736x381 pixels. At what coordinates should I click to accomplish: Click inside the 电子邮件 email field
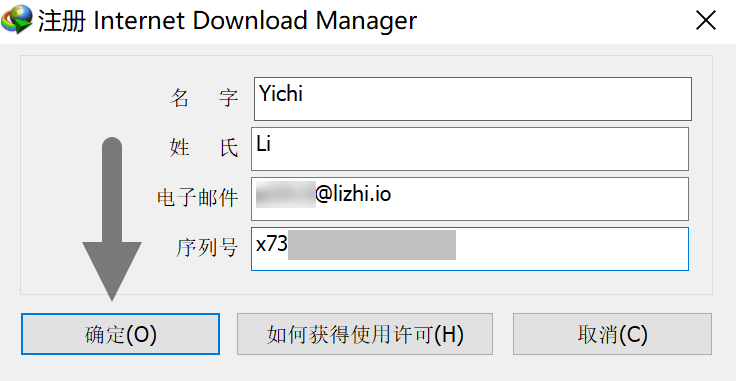[470, 199]
